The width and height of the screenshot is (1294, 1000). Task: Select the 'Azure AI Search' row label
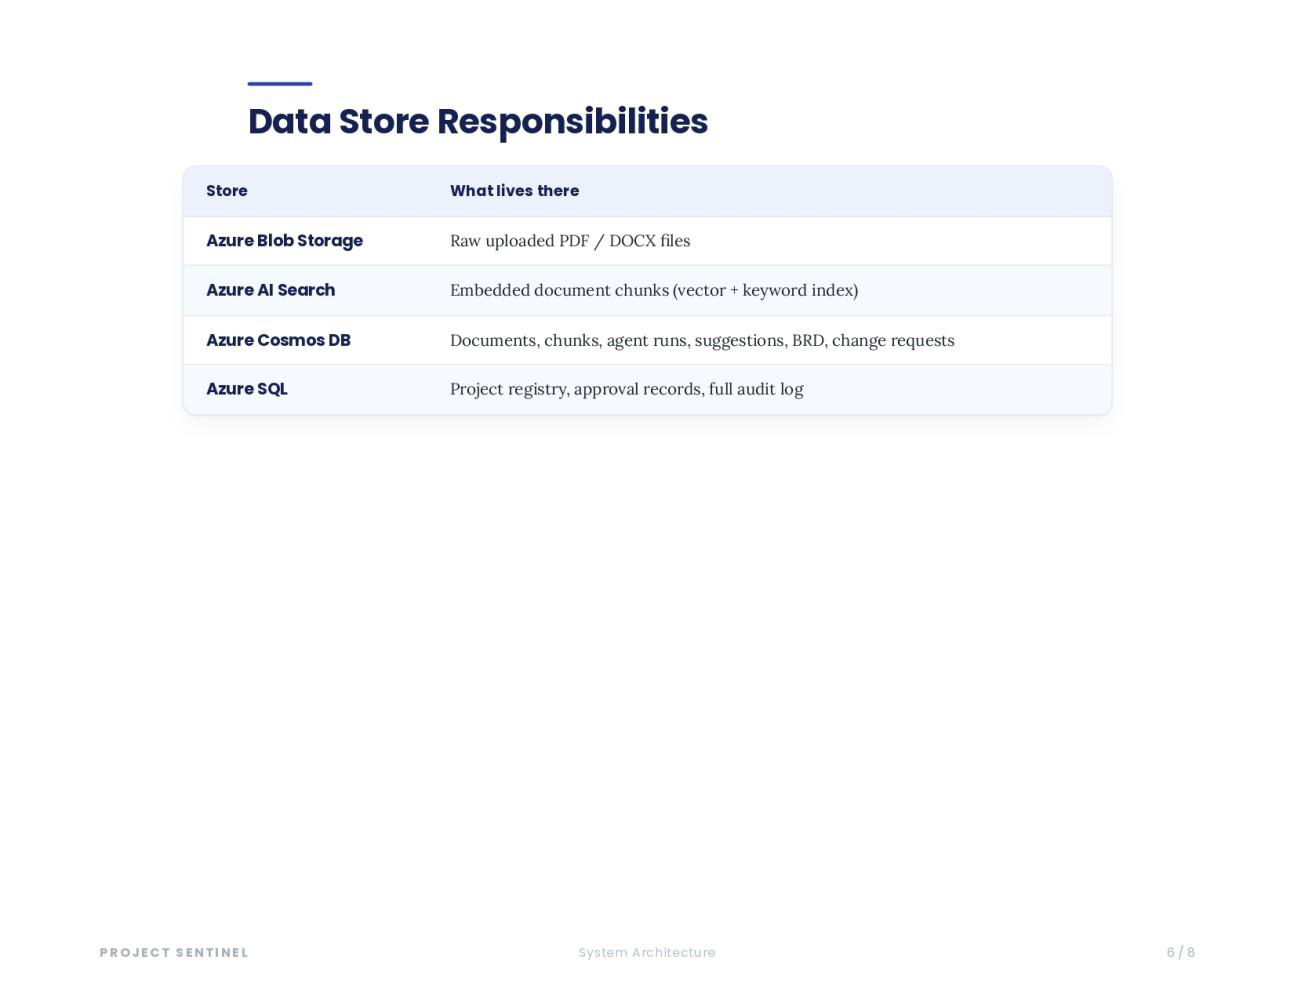(x=270, y=290)
